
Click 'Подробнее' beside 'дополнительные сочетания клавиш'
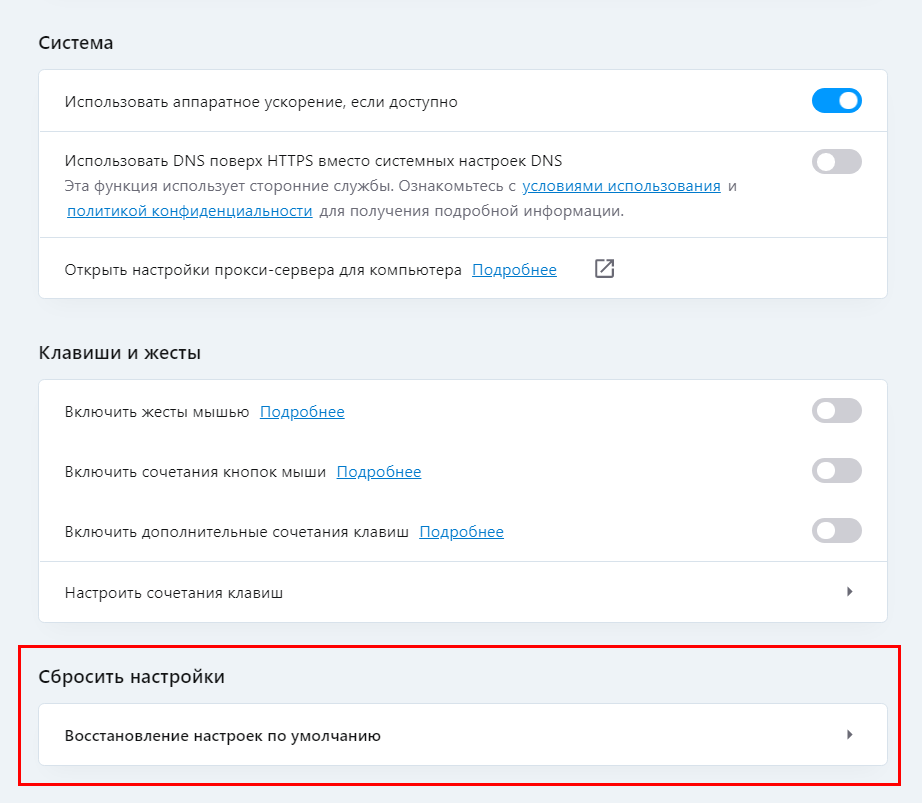461,532
